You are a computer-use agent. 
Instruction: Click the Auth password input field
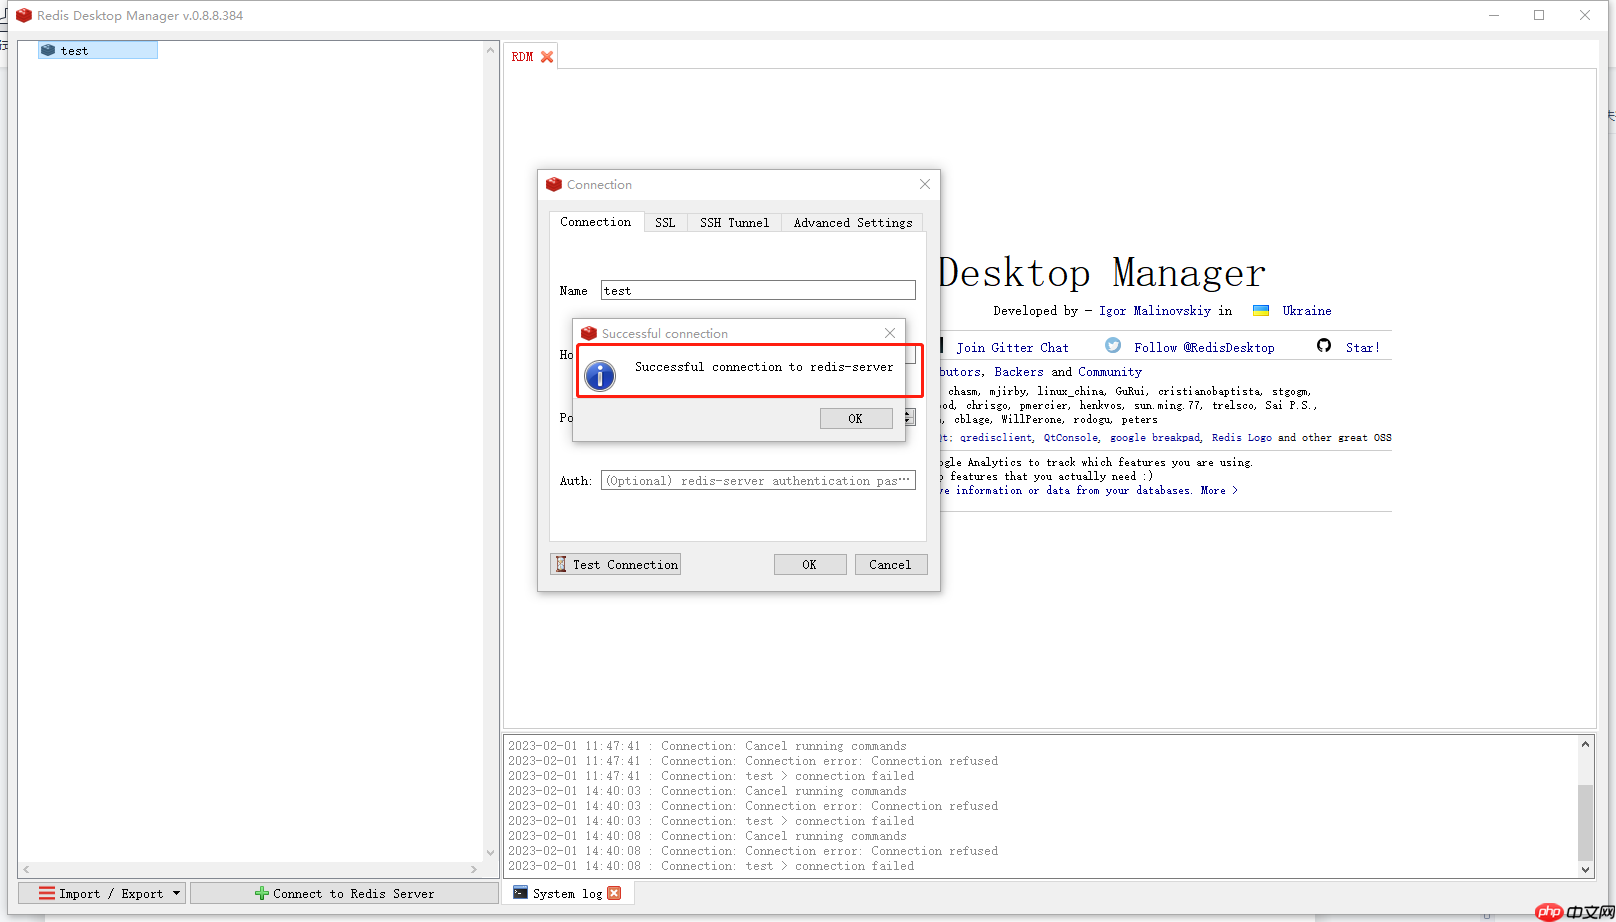(x=758, y=480)
